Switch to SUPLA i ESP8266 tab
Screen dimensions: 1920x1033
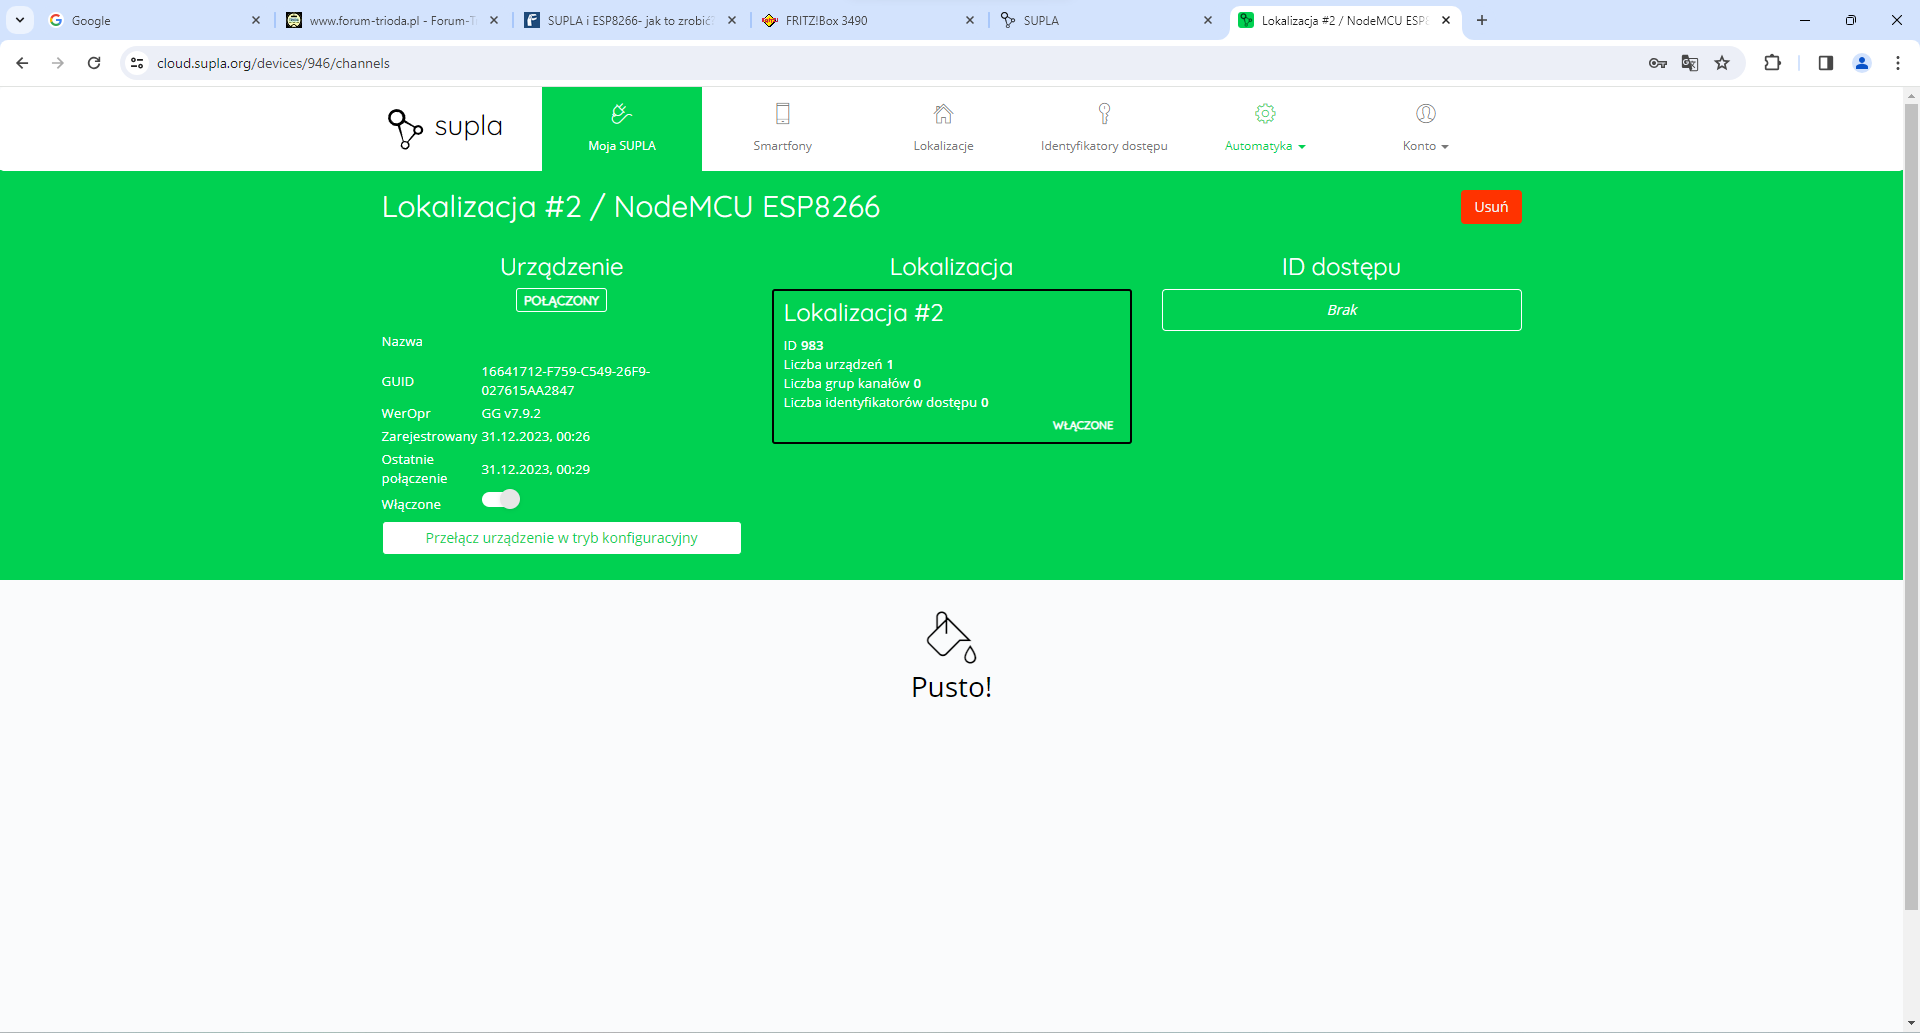(x=630, y=20)
